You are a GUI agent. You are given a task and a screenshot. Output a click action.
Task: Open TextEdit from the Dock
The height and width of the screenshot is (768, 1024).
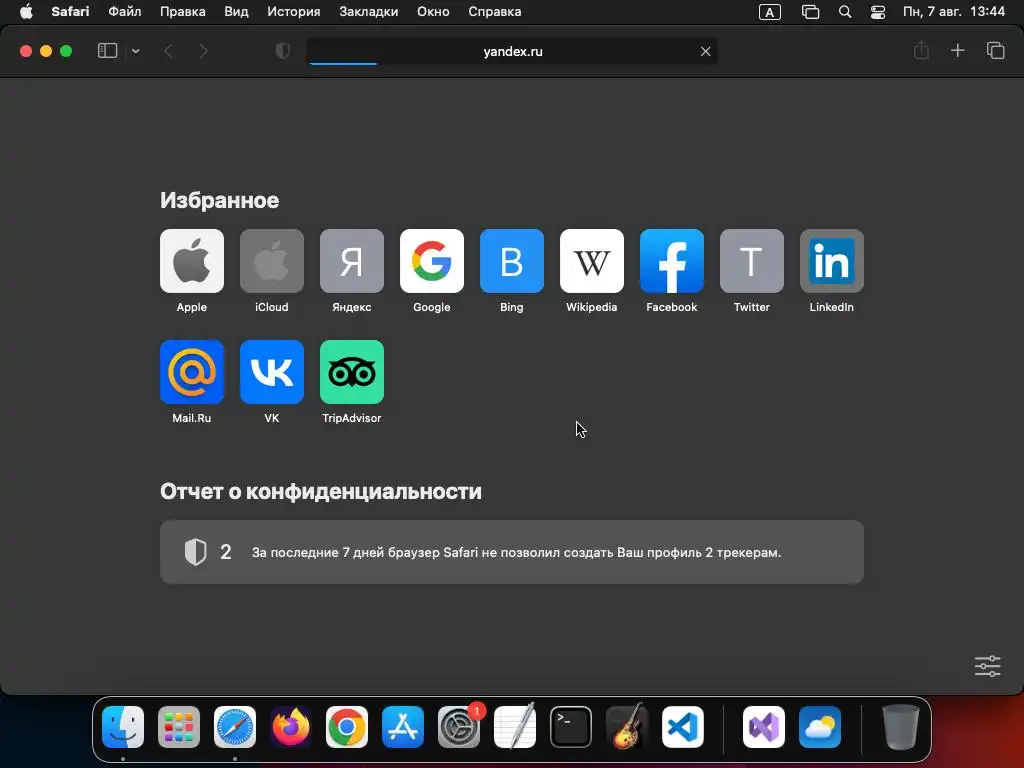(515, 727)
